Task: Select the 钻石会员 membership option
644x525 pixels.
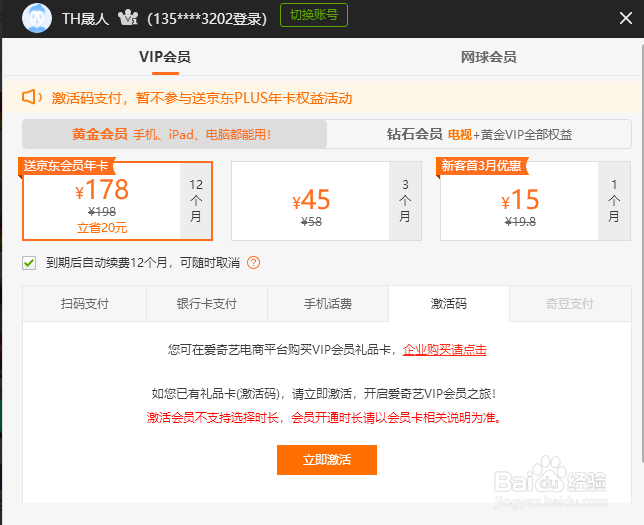Action: 479,134
